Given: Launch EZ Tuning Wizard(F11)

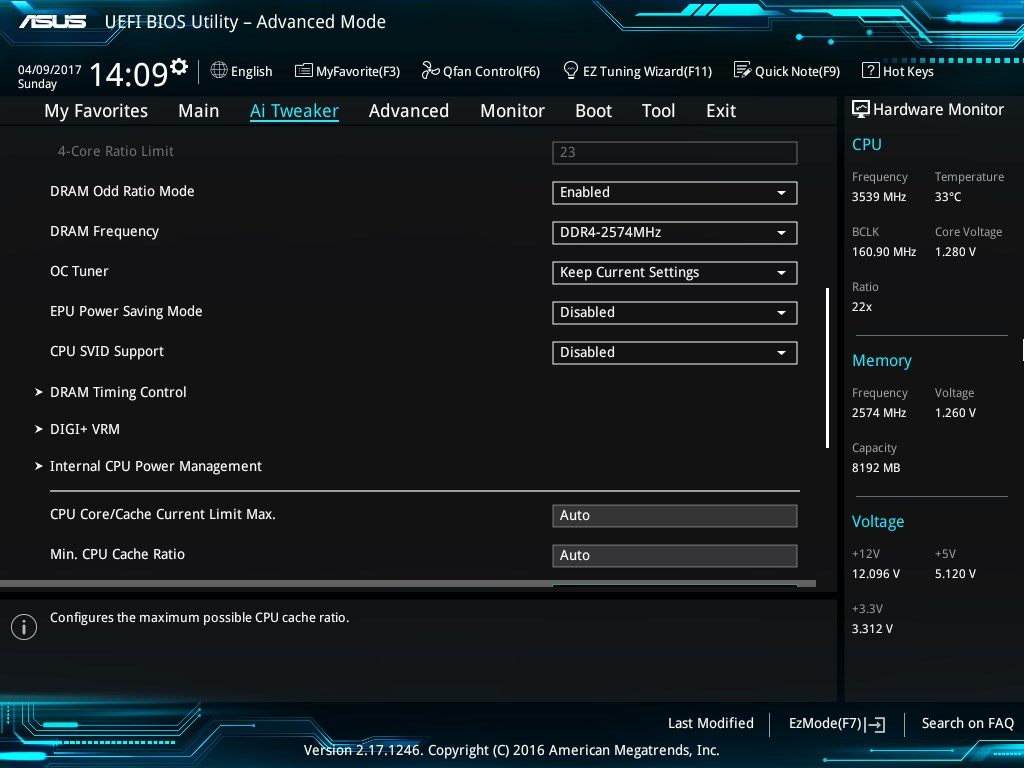Looking at the screenshot, I should (x=637, y=71).
